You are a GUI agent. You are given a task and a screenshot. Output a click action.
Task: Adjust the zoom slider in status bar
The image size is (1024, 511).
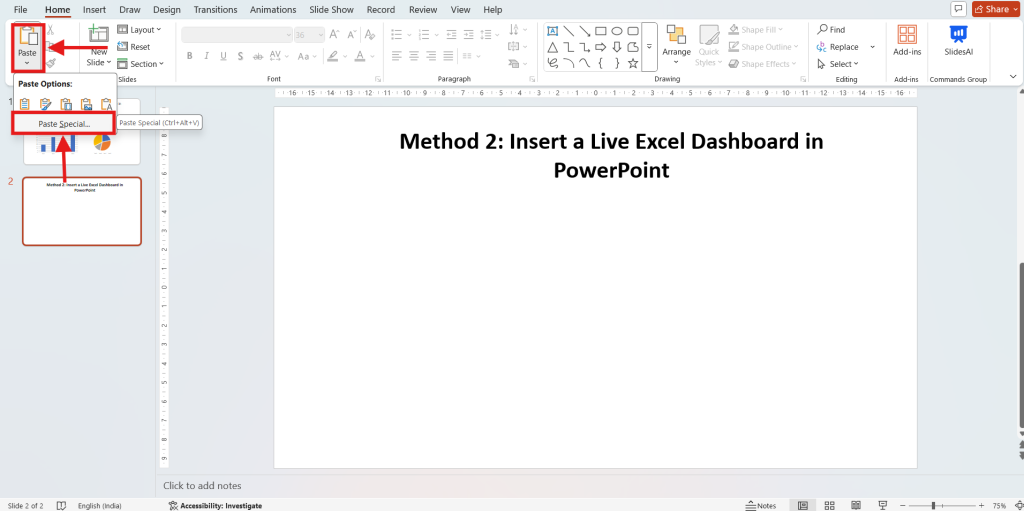click(934, 505)
